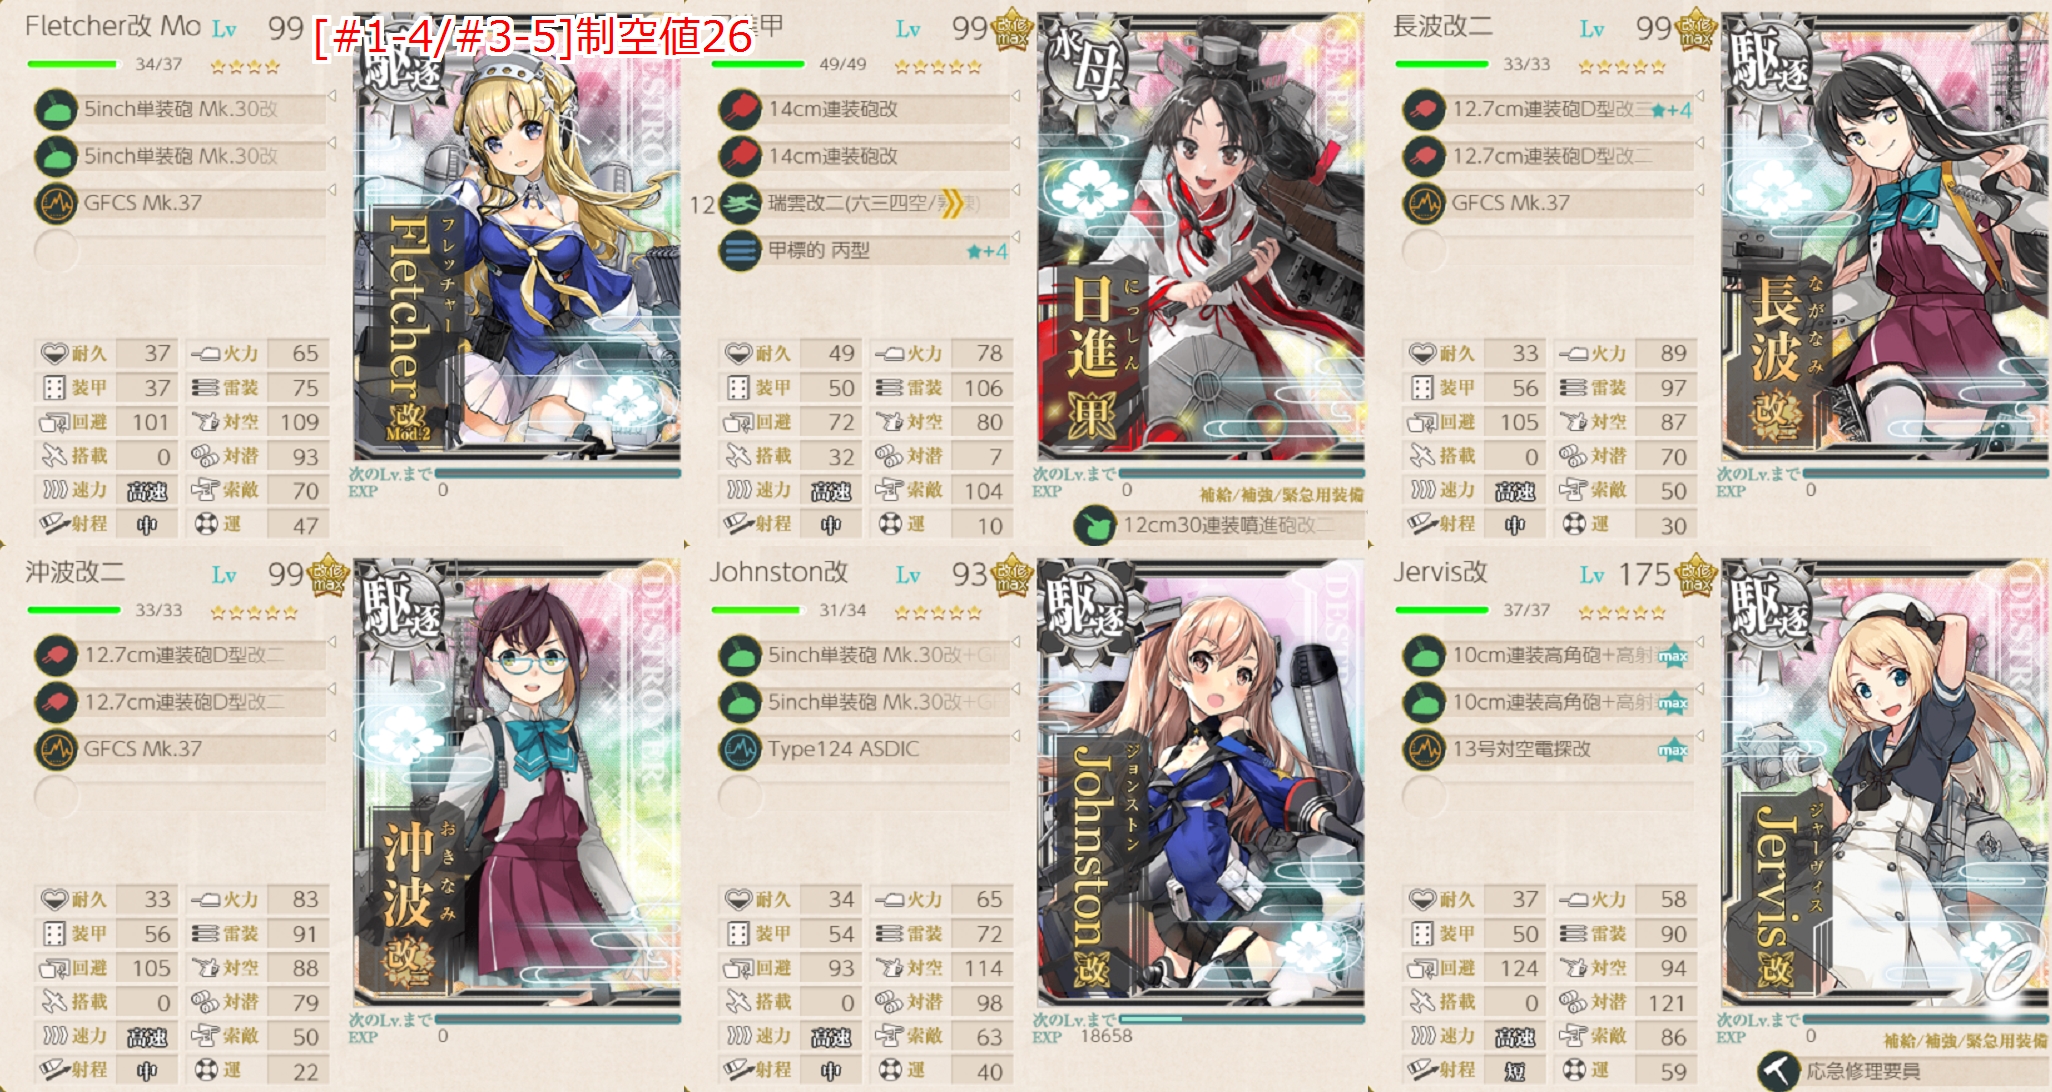
Task: Click the radar icon next to Fletcher's GFCS Mk.37
Action: (56, 203)
